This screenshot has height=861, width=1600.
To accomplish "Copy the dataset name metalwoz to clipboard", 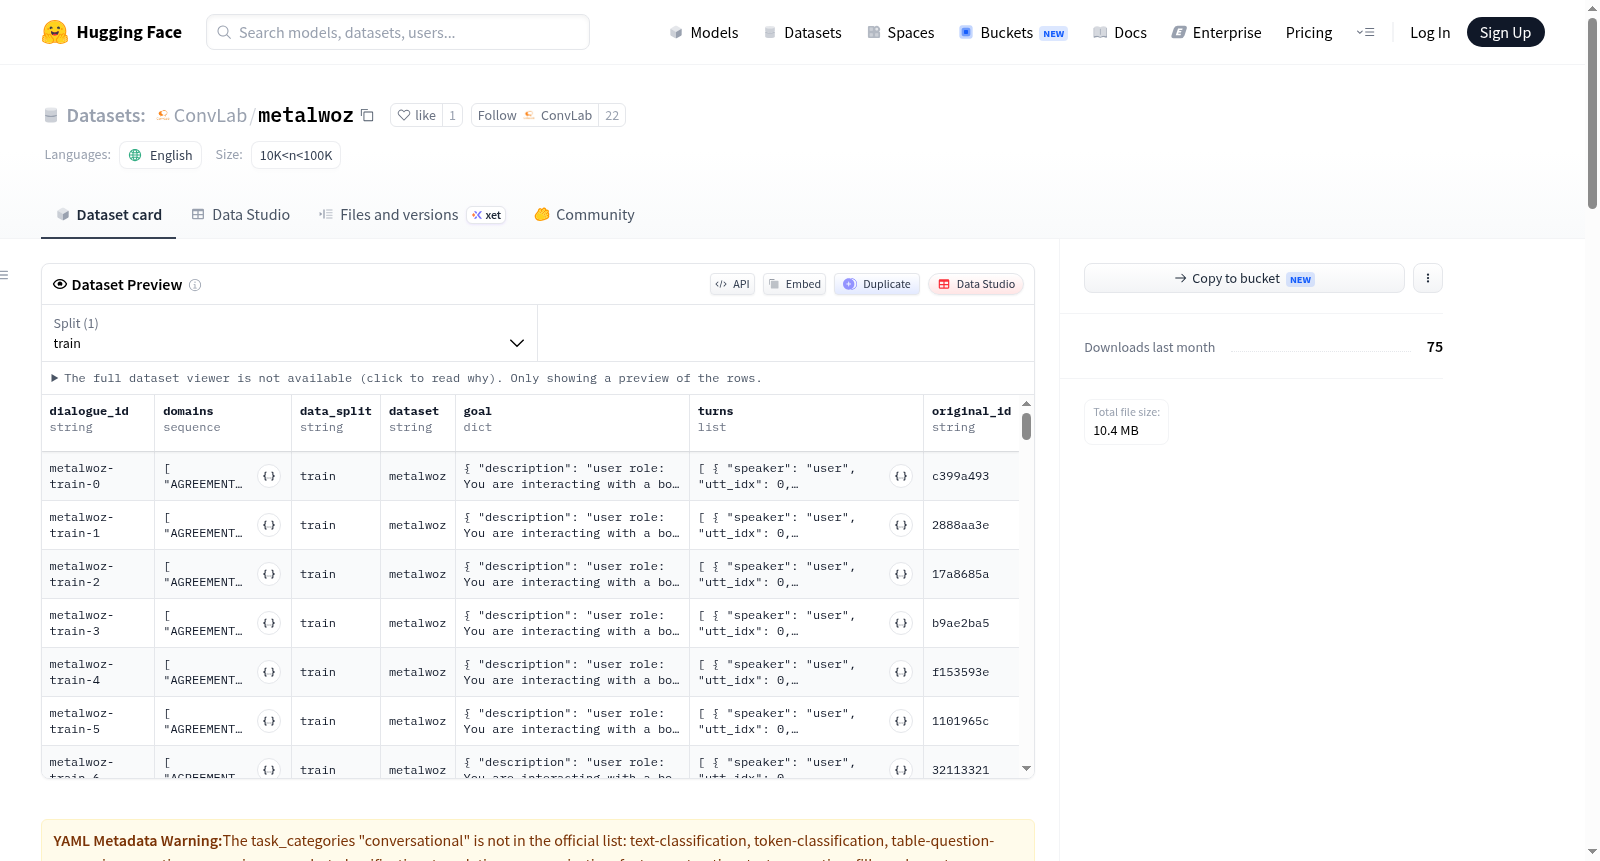I will pyautogui.click(x=367, y=115).
